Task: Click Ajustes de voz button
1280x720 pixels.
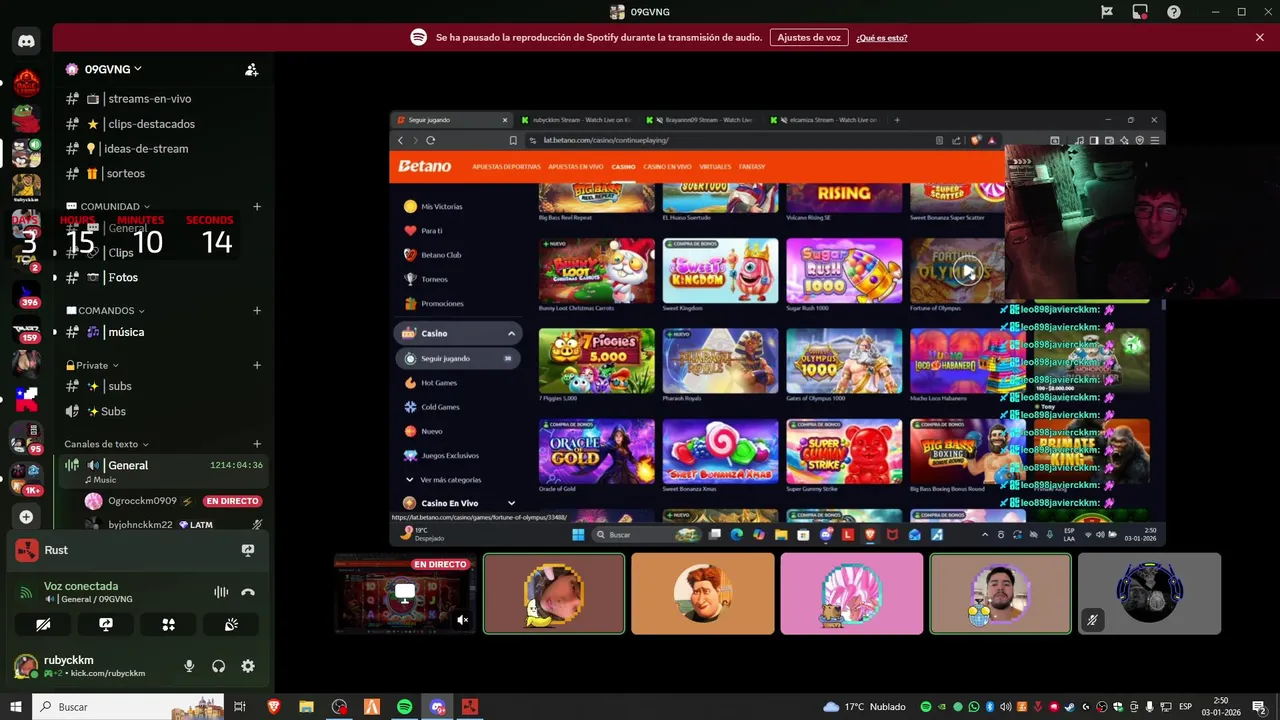Action: click(809, 37)
